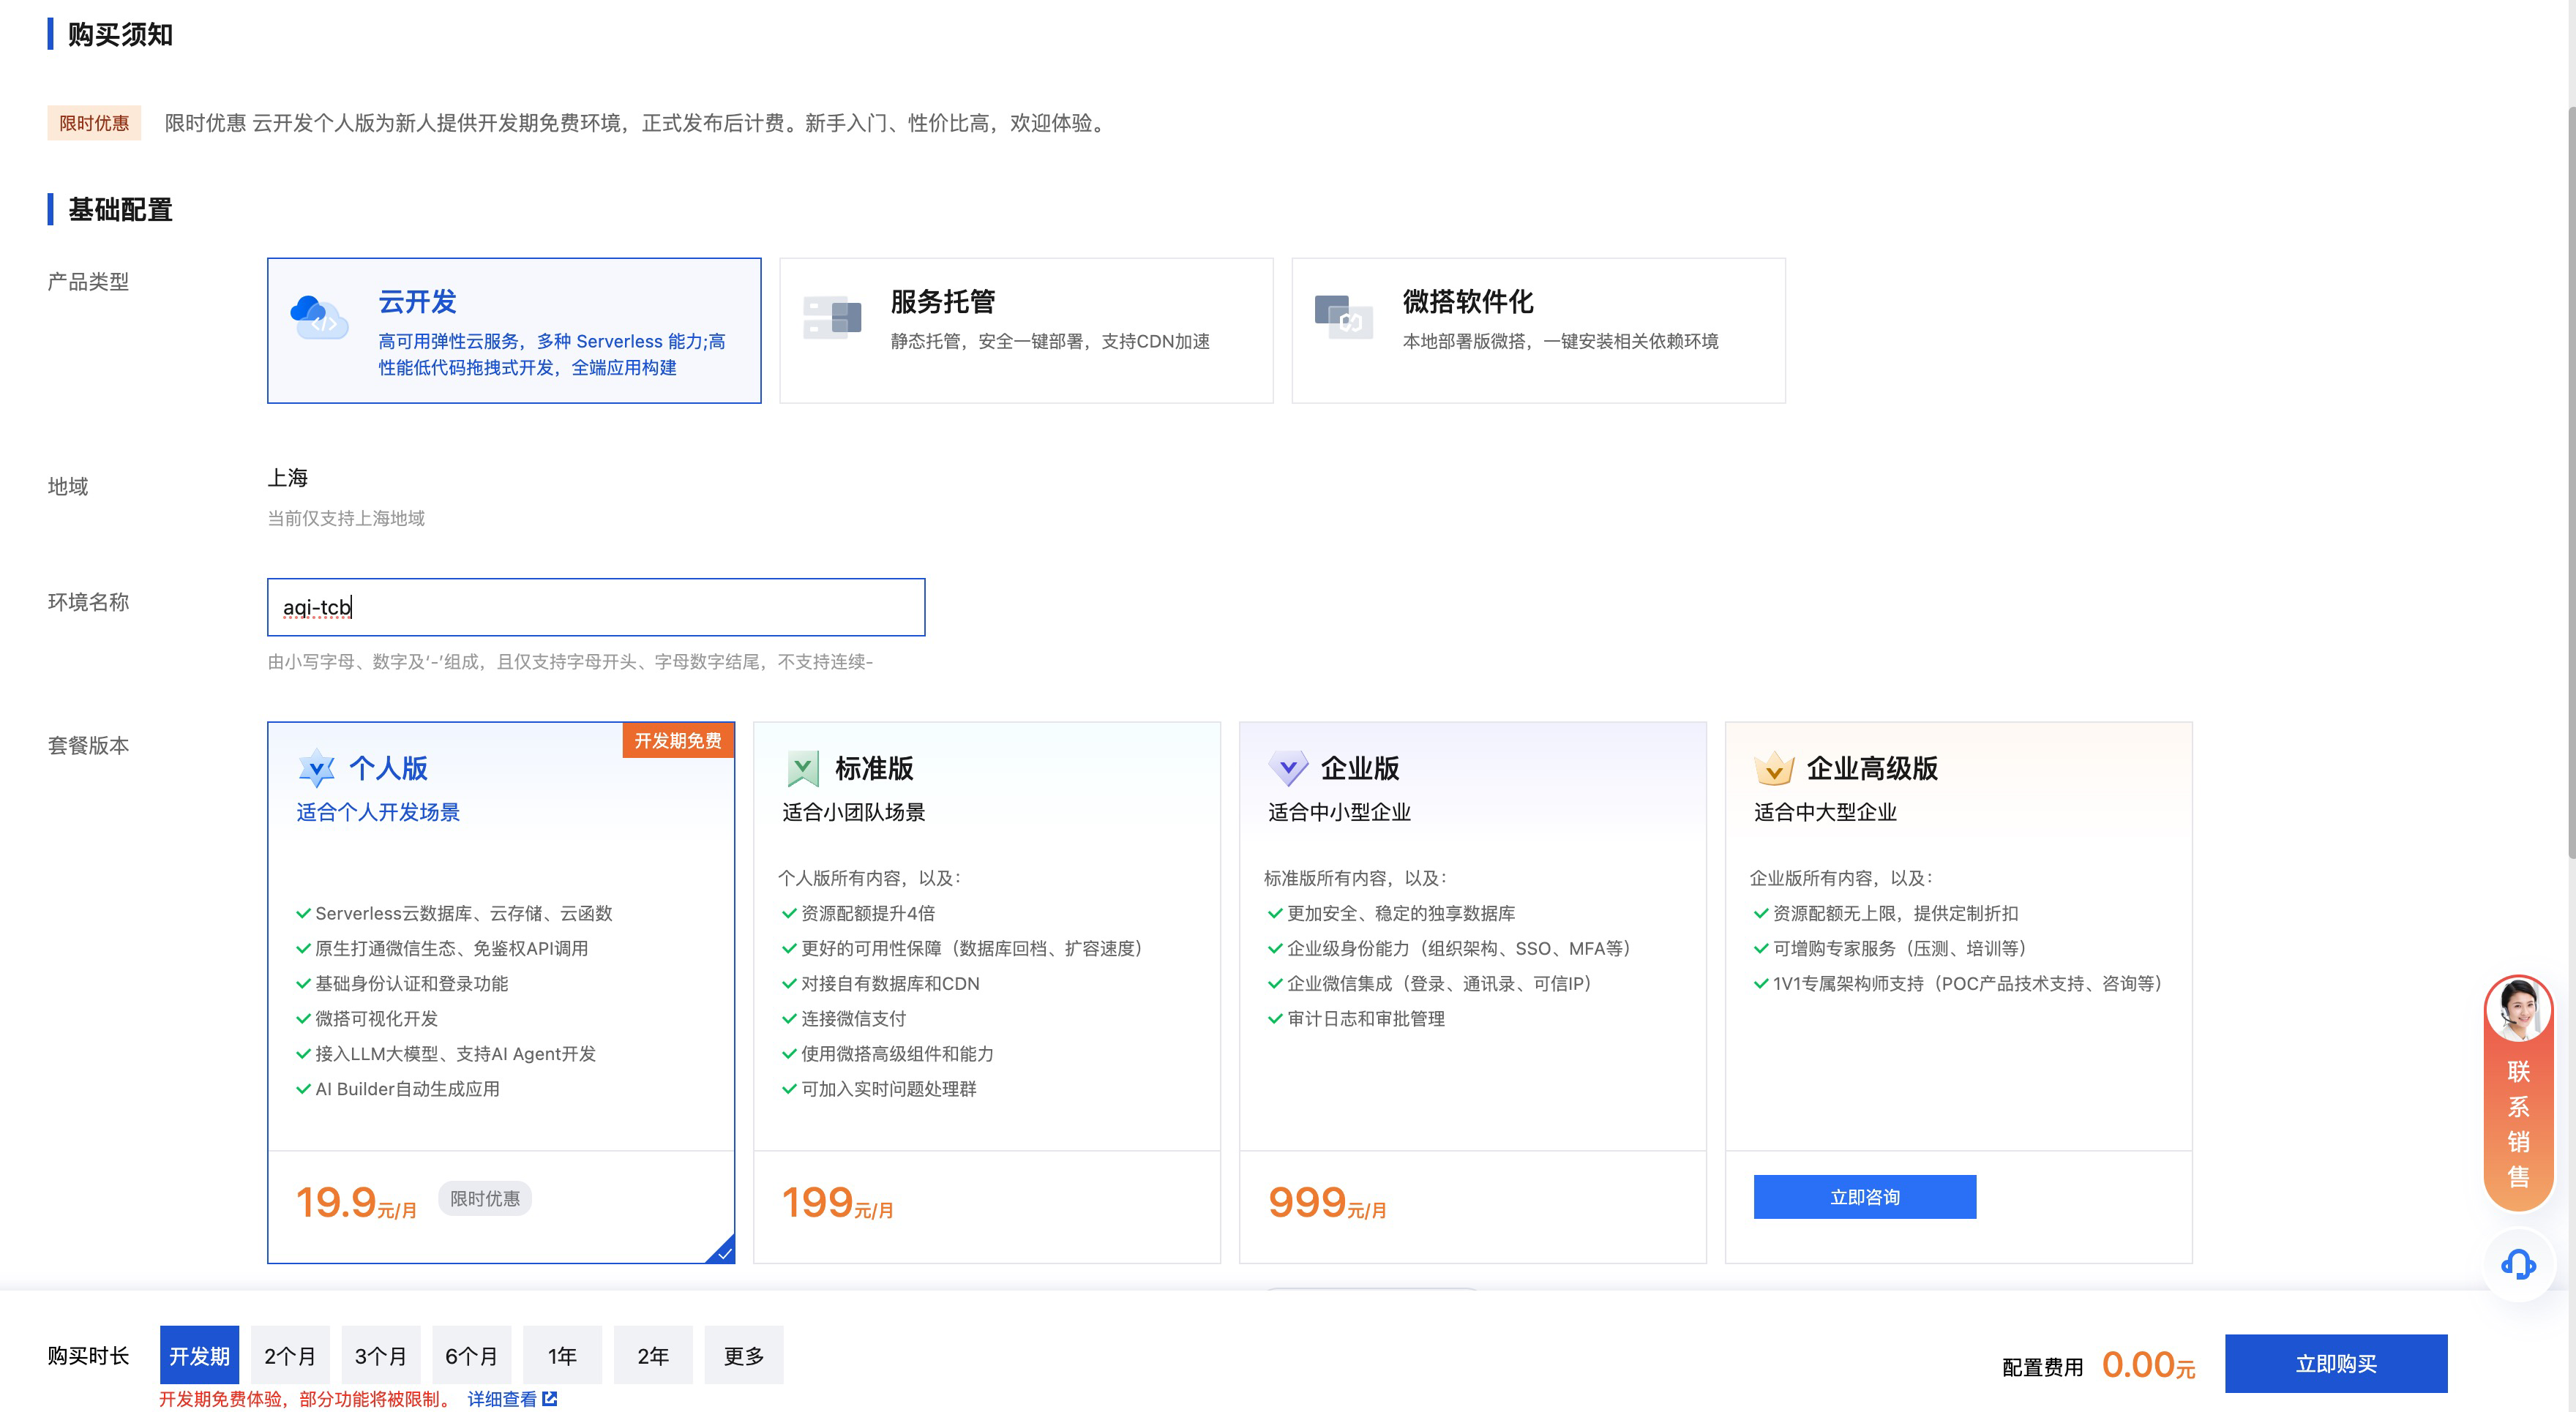Viewport: 2576px width, 1412px height.
Task: Click the 199元/月 price text
Action: (837, 1202)
